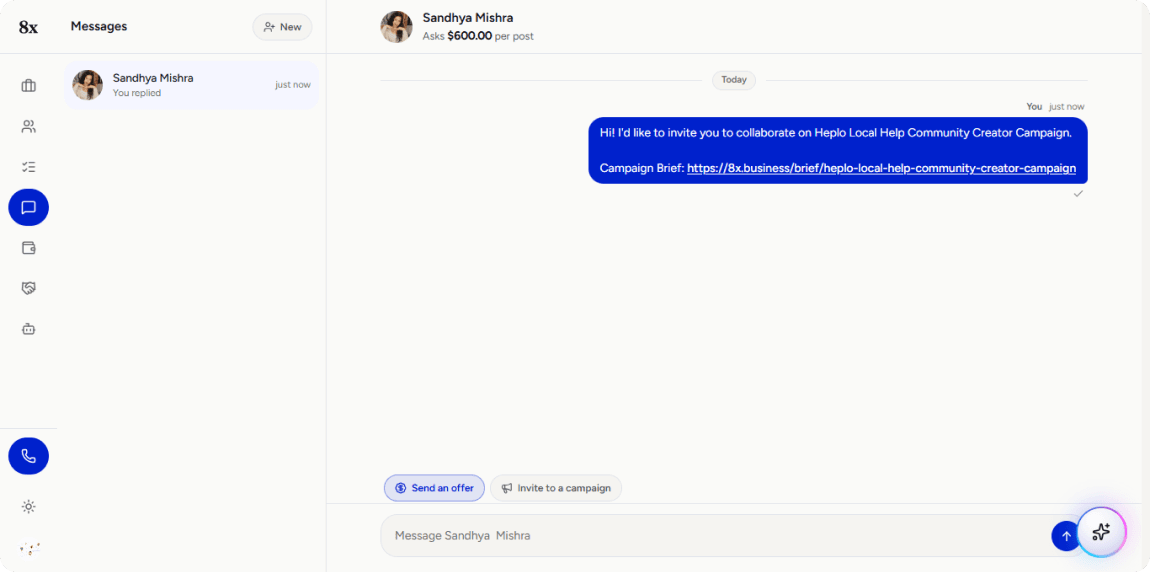Click Sandhya Mishra's avatar in chat header
Viewport: 1150px width, 572px height.
[x=396, y=27]
